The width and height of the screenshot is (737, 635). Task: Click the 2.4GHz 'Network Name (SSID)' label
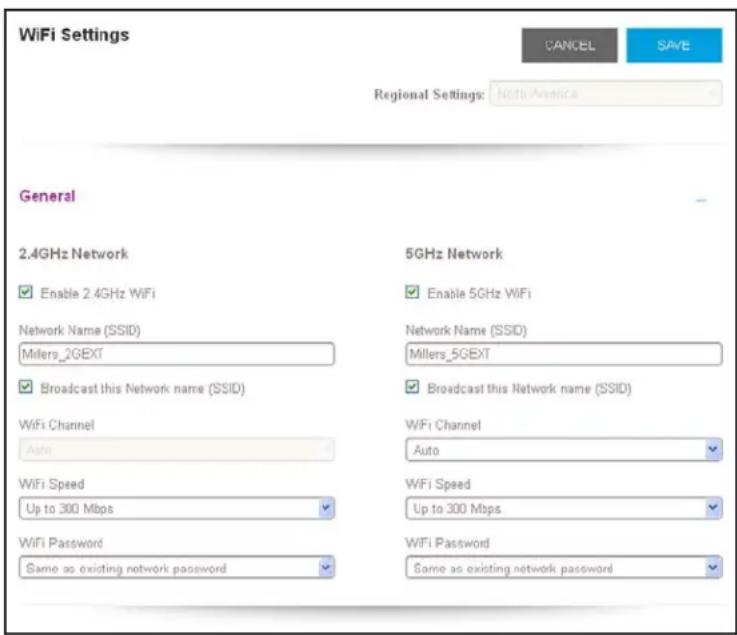[79, 330]
